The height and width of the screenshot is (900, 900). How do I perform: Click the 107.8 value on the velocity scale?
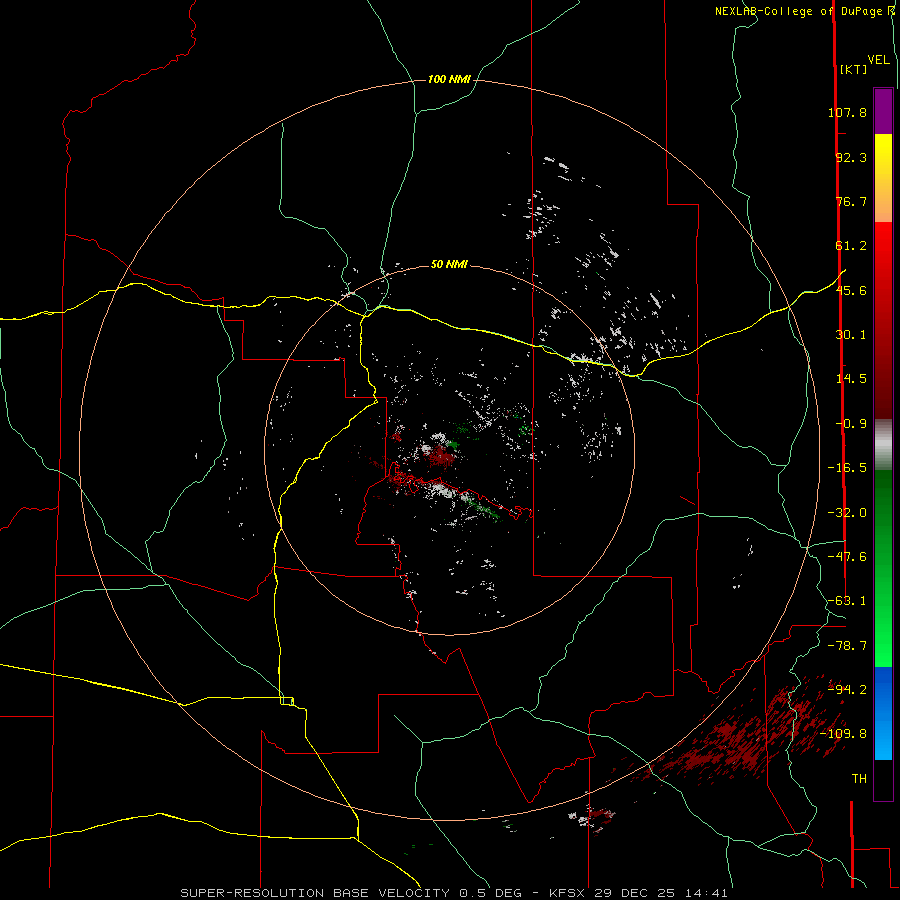tap(847, 112)
